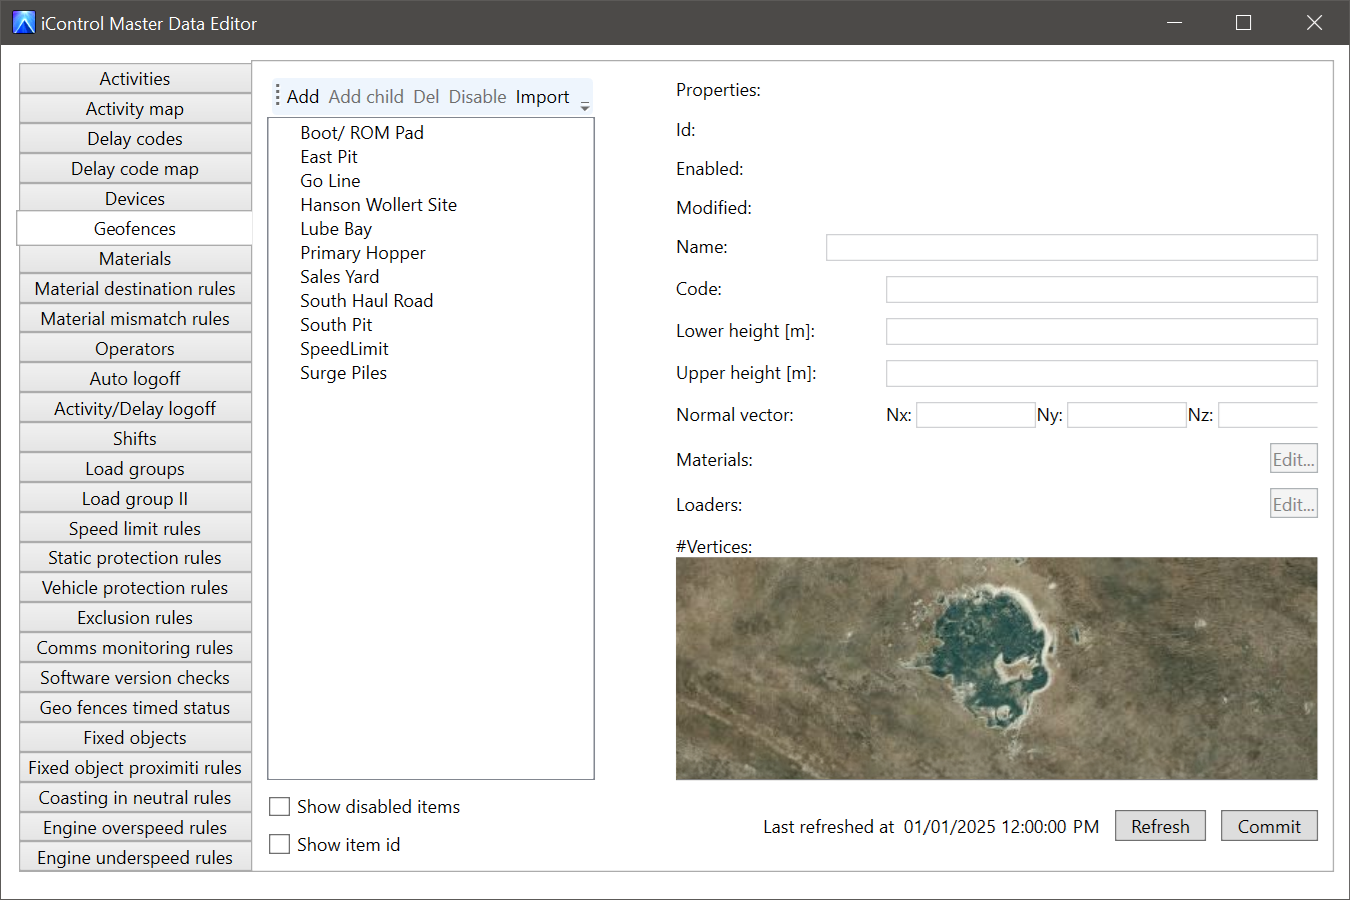Viewport: 1350px width, 900px height.
Task: Select East Pit in the list
Action: [x=329, y=157]
